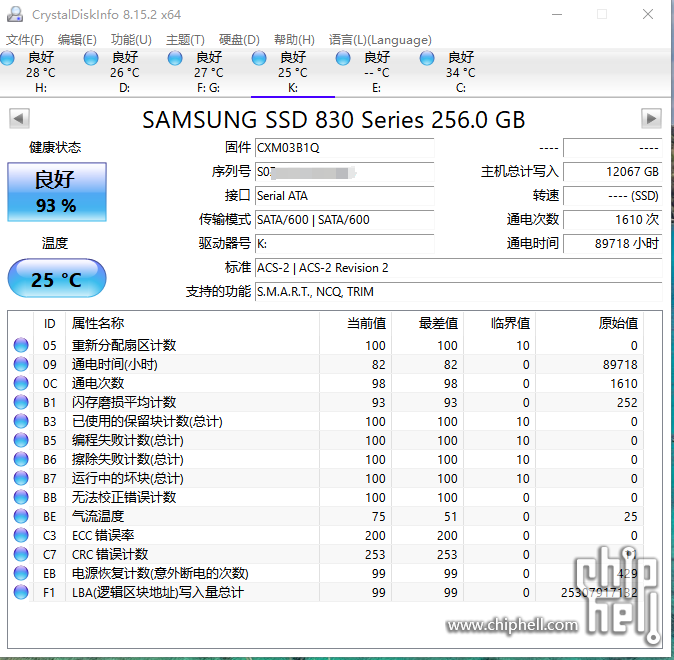Select the H: drive 28 °C tab

tap(41, 72)
